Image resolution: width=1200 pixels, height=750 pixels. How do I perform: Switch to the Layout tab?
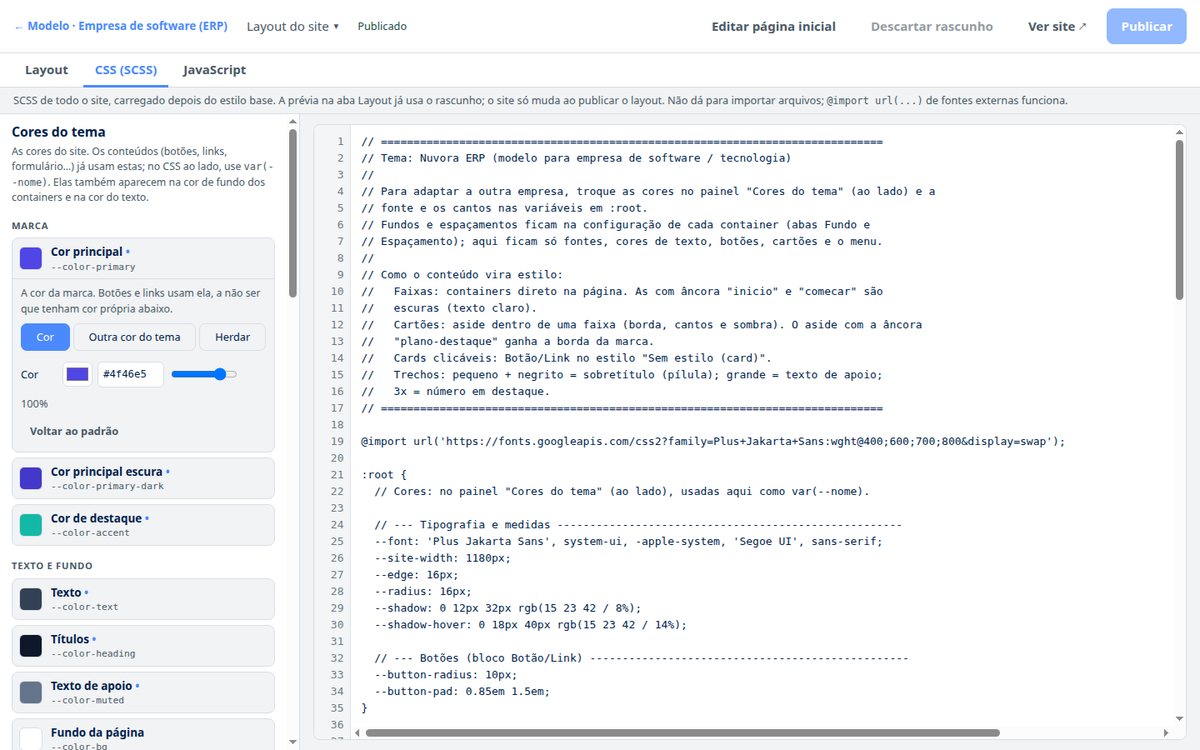(47, 70)
